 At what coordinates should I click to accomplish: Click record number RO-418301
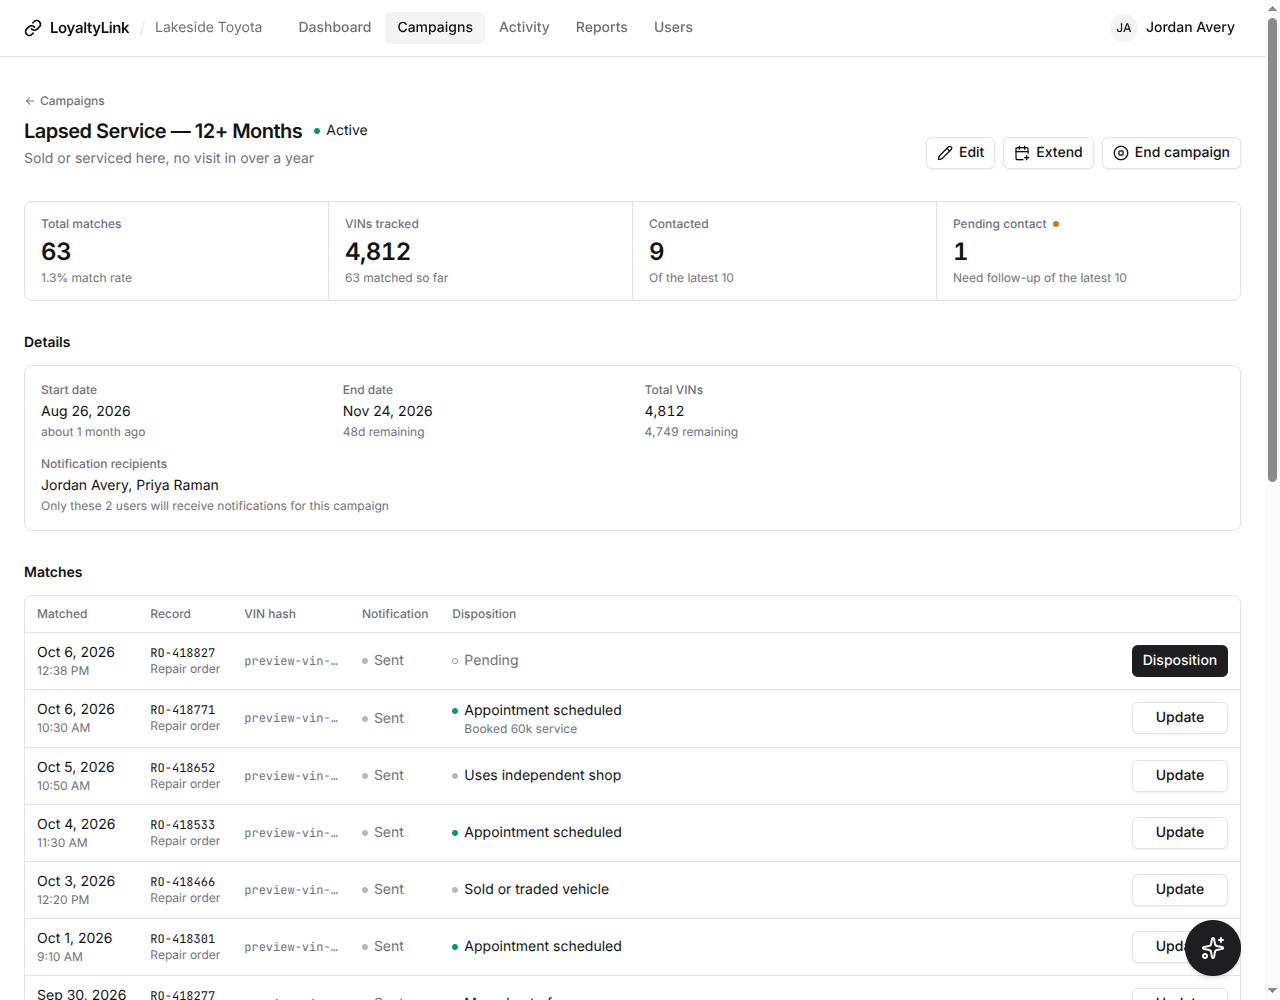[x=183, y=939]
